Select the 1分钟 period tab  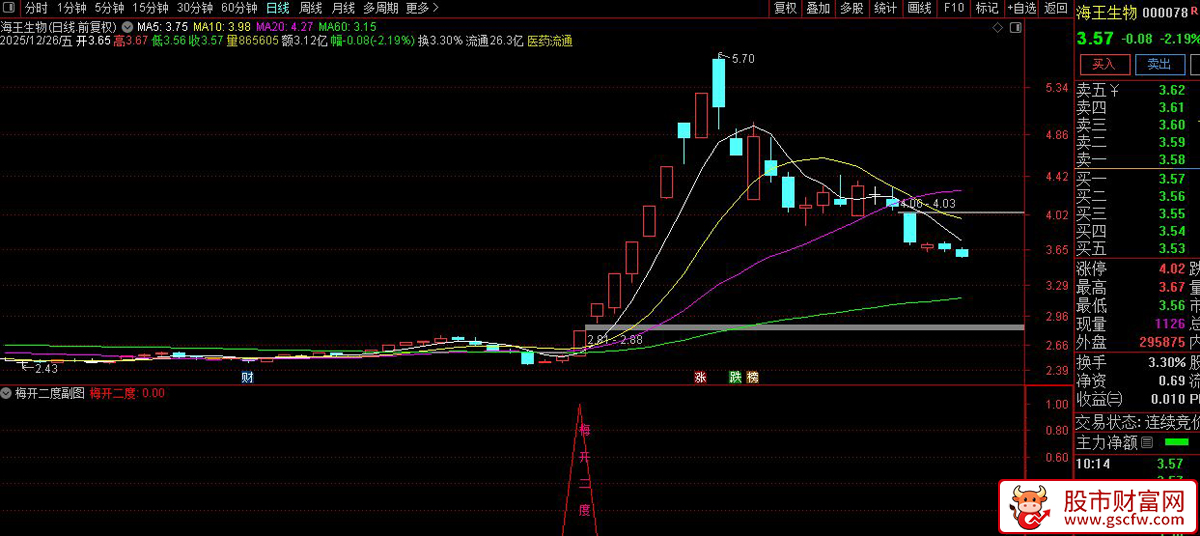pos(72,8)
